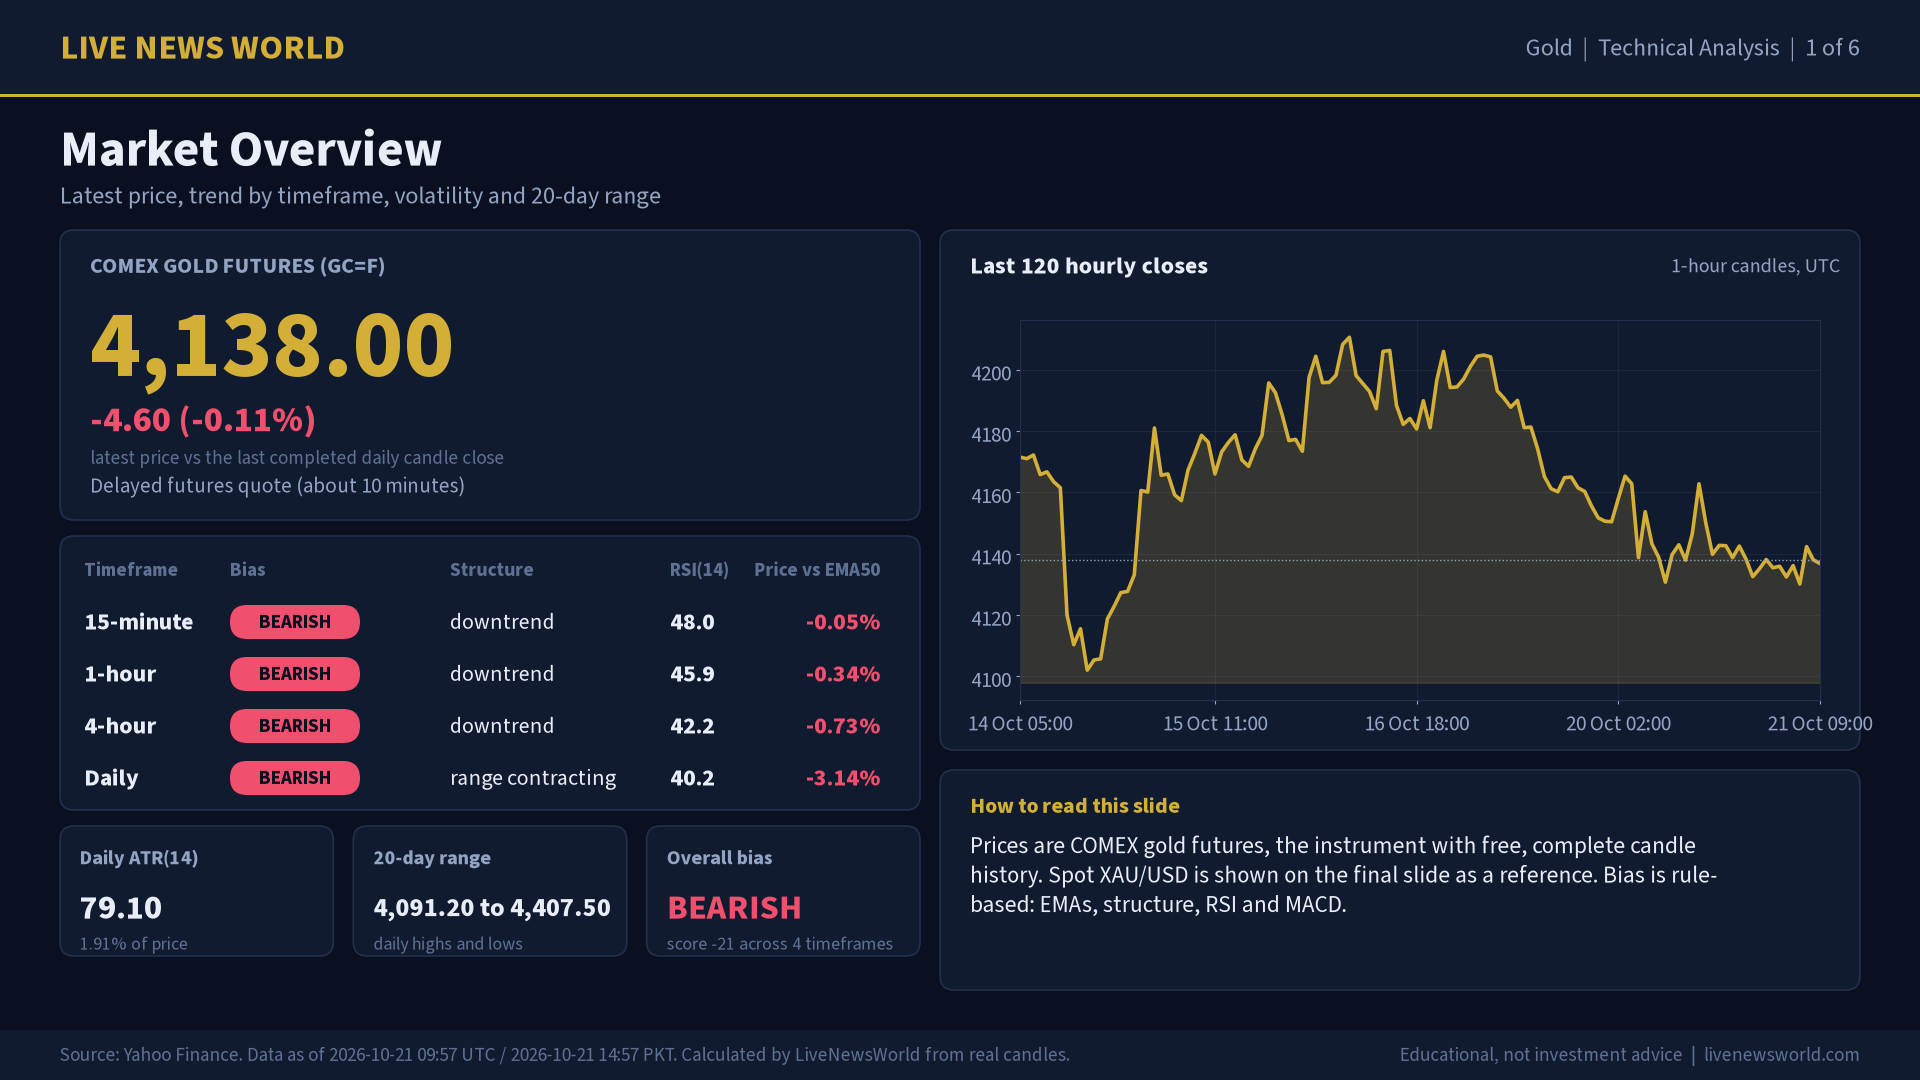Click livenewsworld.com in the footer
The width and height of the screenshot is (1920, 1080).
[1781, 1055]
